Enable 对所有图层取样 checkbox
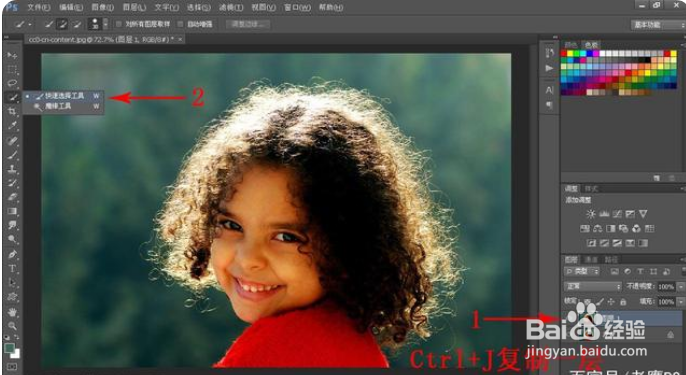686x375 pixels. [118, 25]
